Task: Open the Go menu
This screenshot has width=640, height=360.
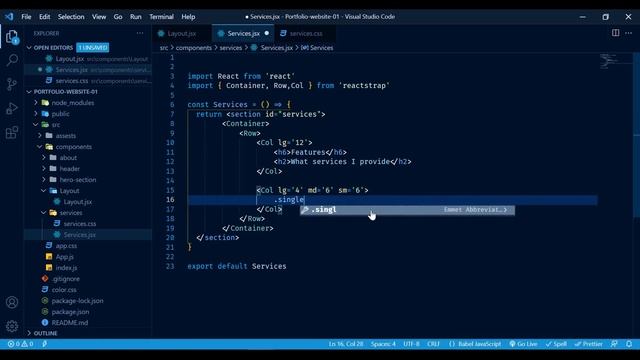Action: 118,17
